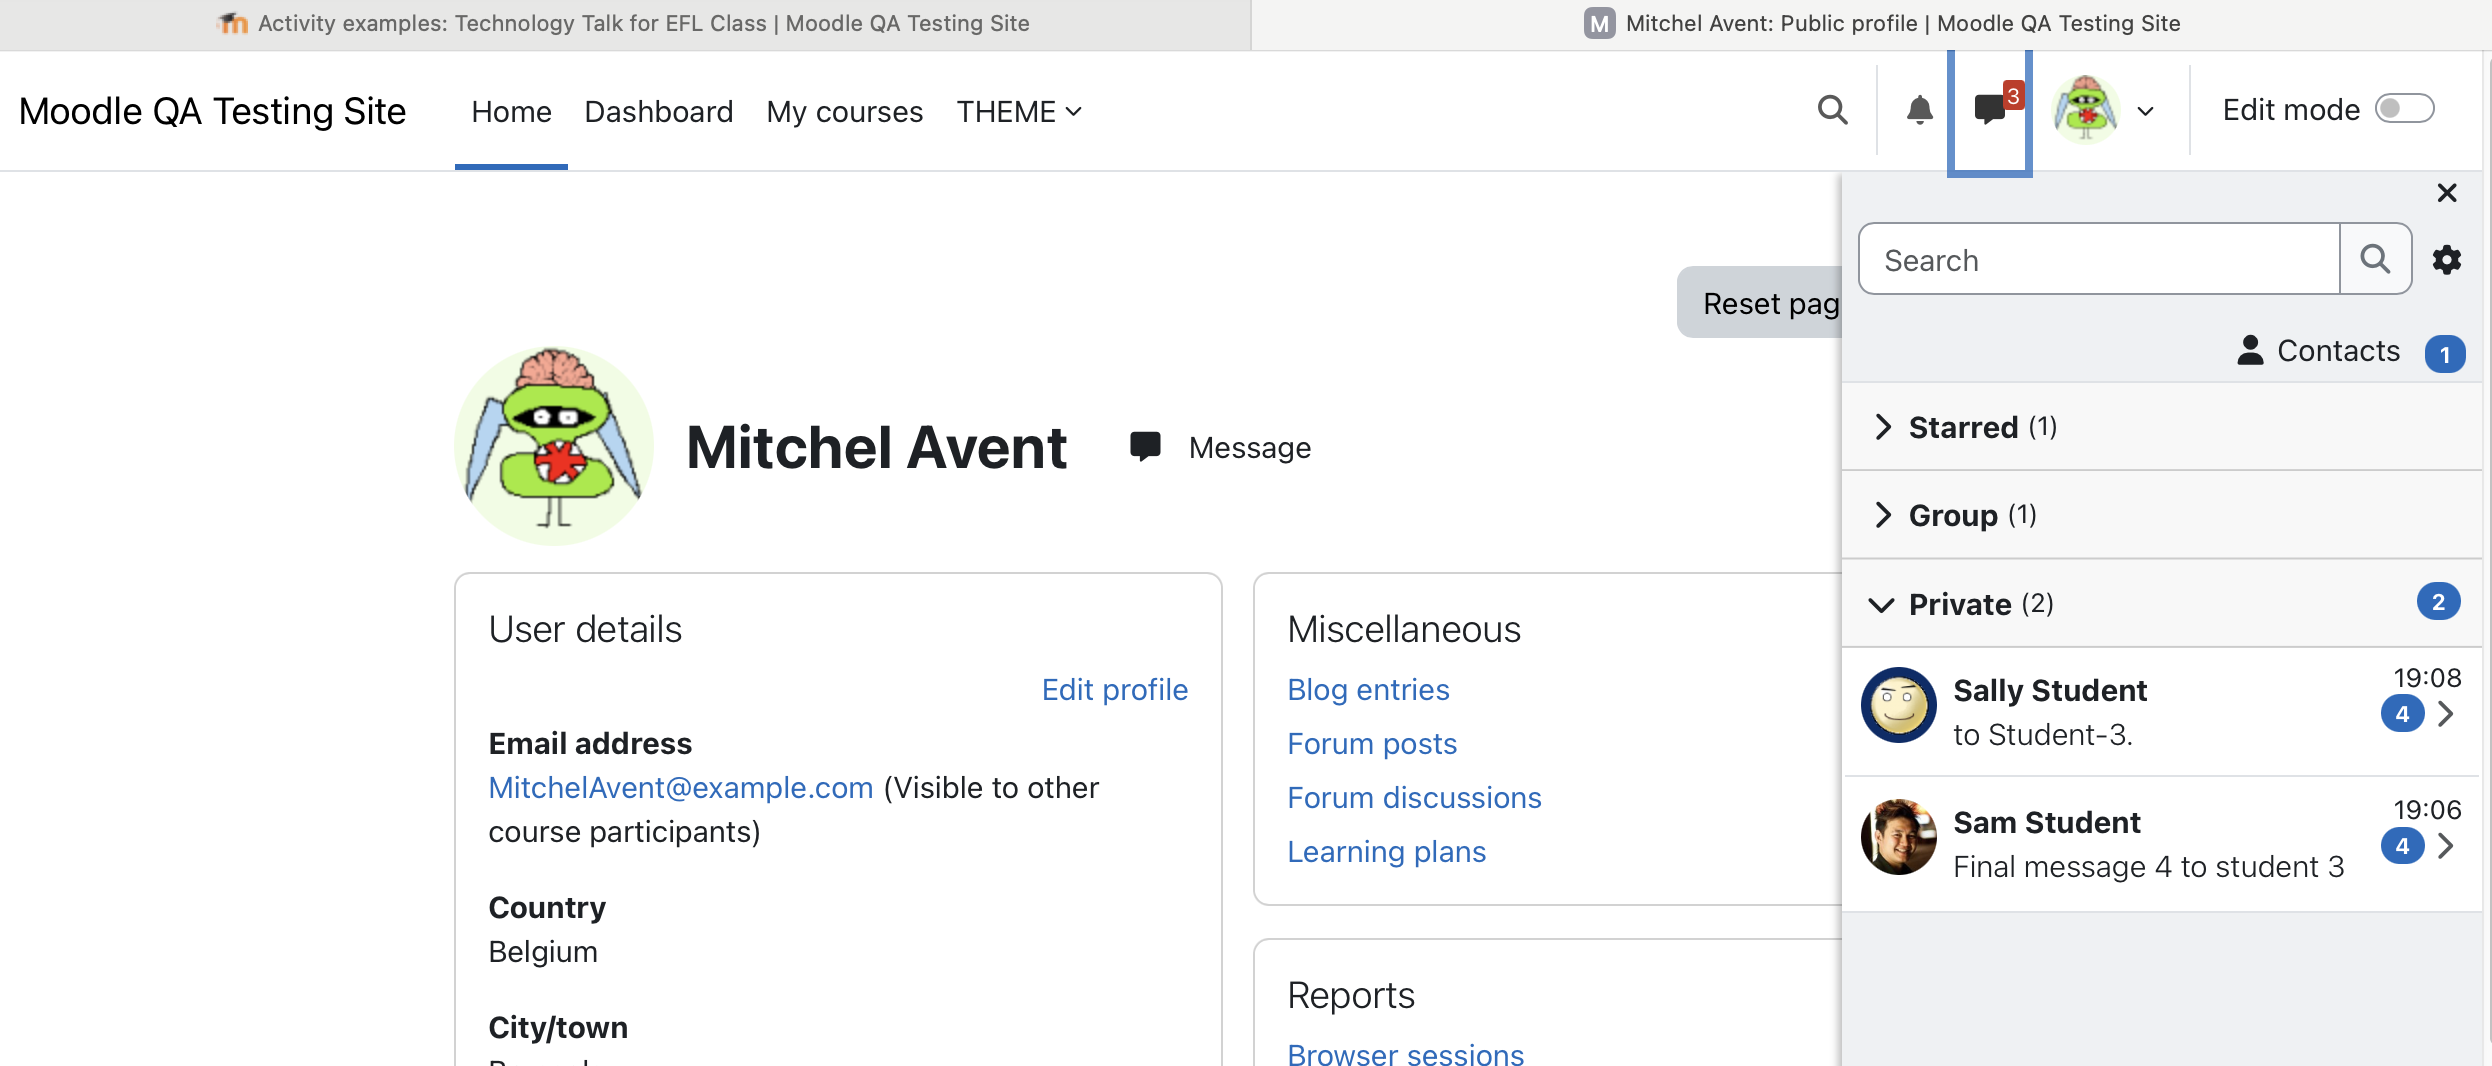This screenshot has width=2492, height=1066.
Task: Click the Private unread count badge
Action: (x=2438, y=602)
